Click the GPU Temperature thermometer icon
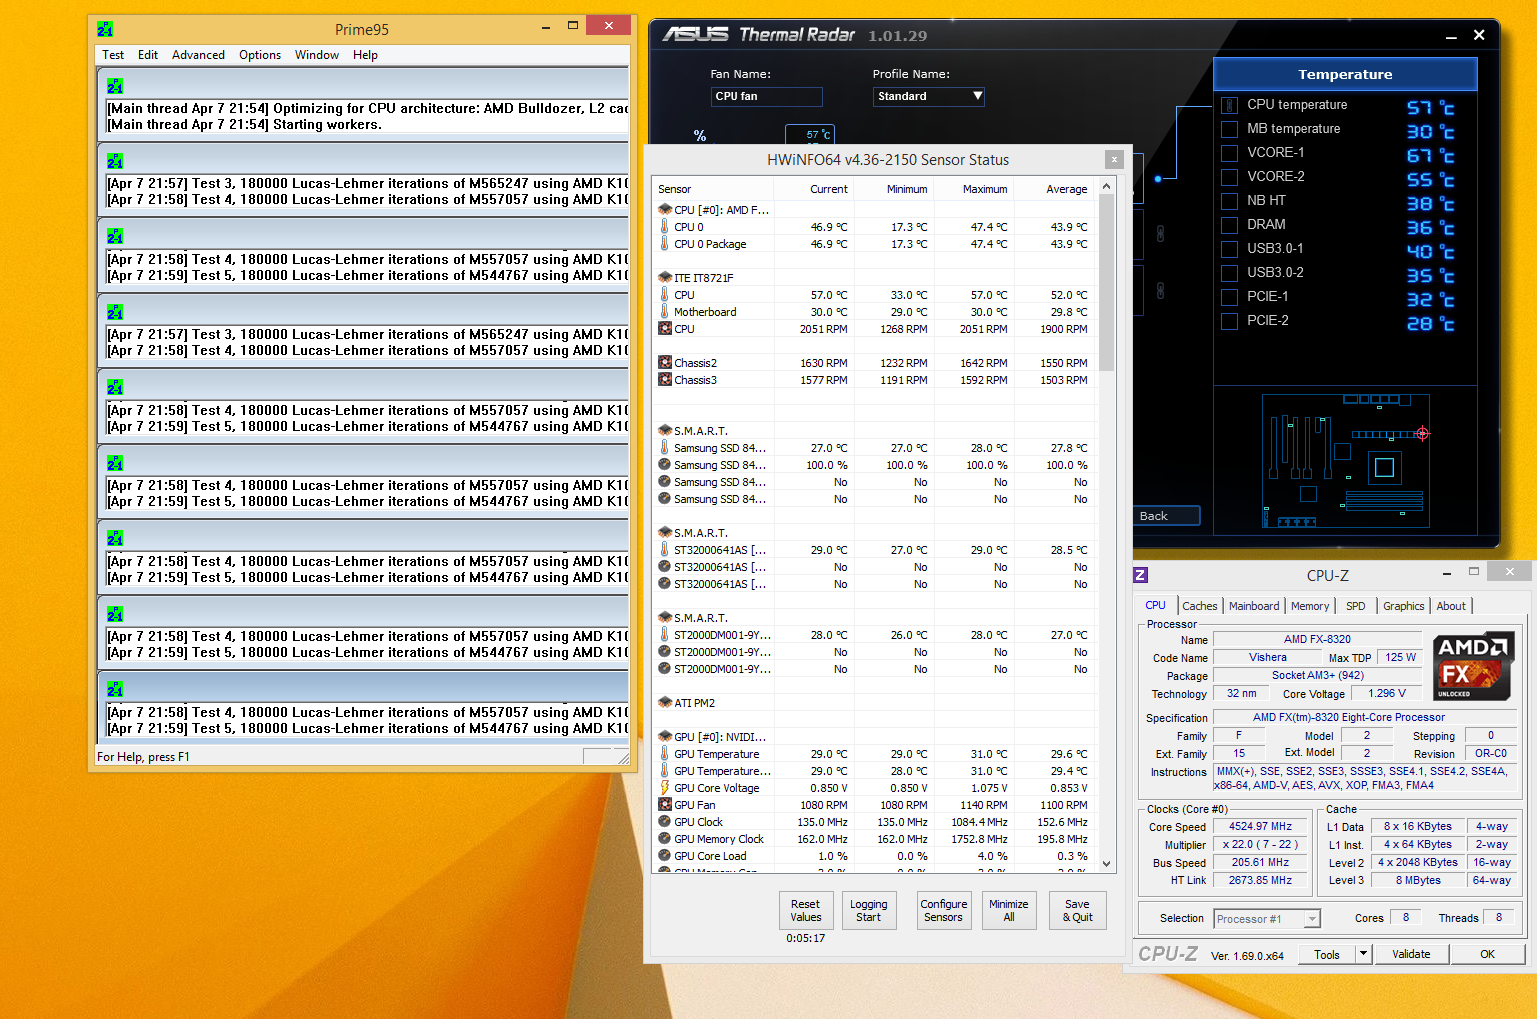The width and height of the screenshot is (1537, 1019). 665,754
